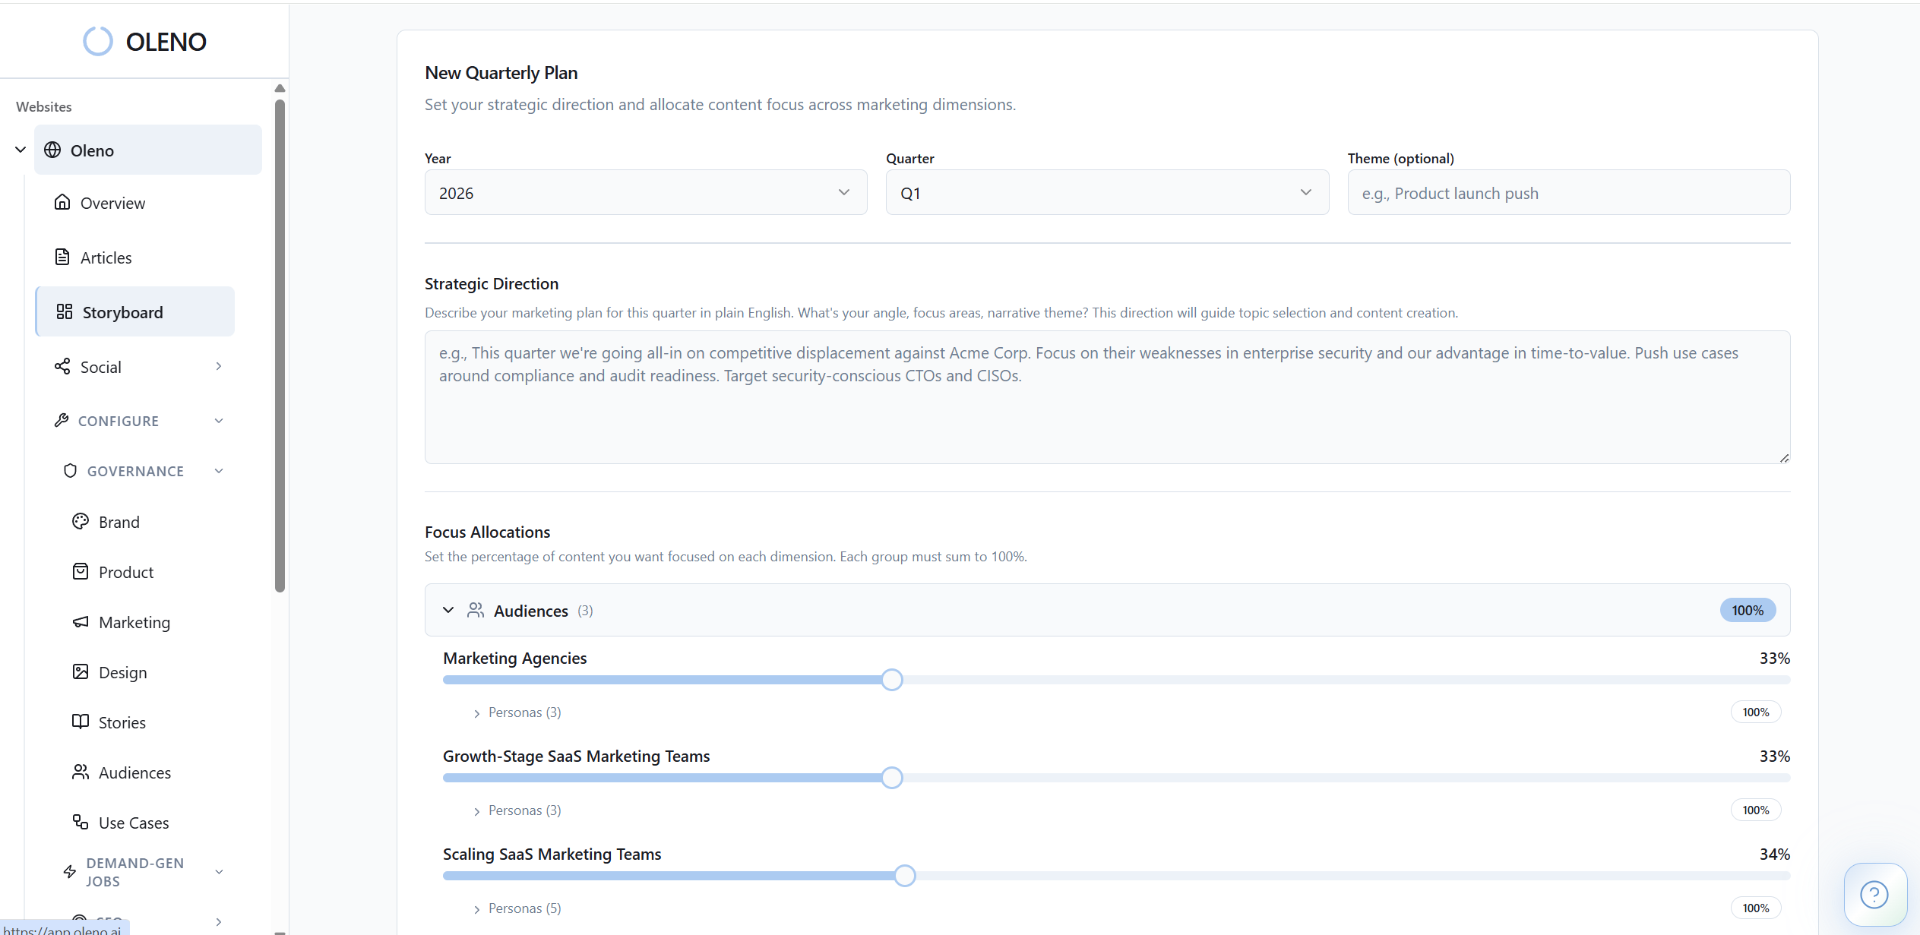
Task: Expand Personas under Marketing Agencies
Action: [516, 712]
